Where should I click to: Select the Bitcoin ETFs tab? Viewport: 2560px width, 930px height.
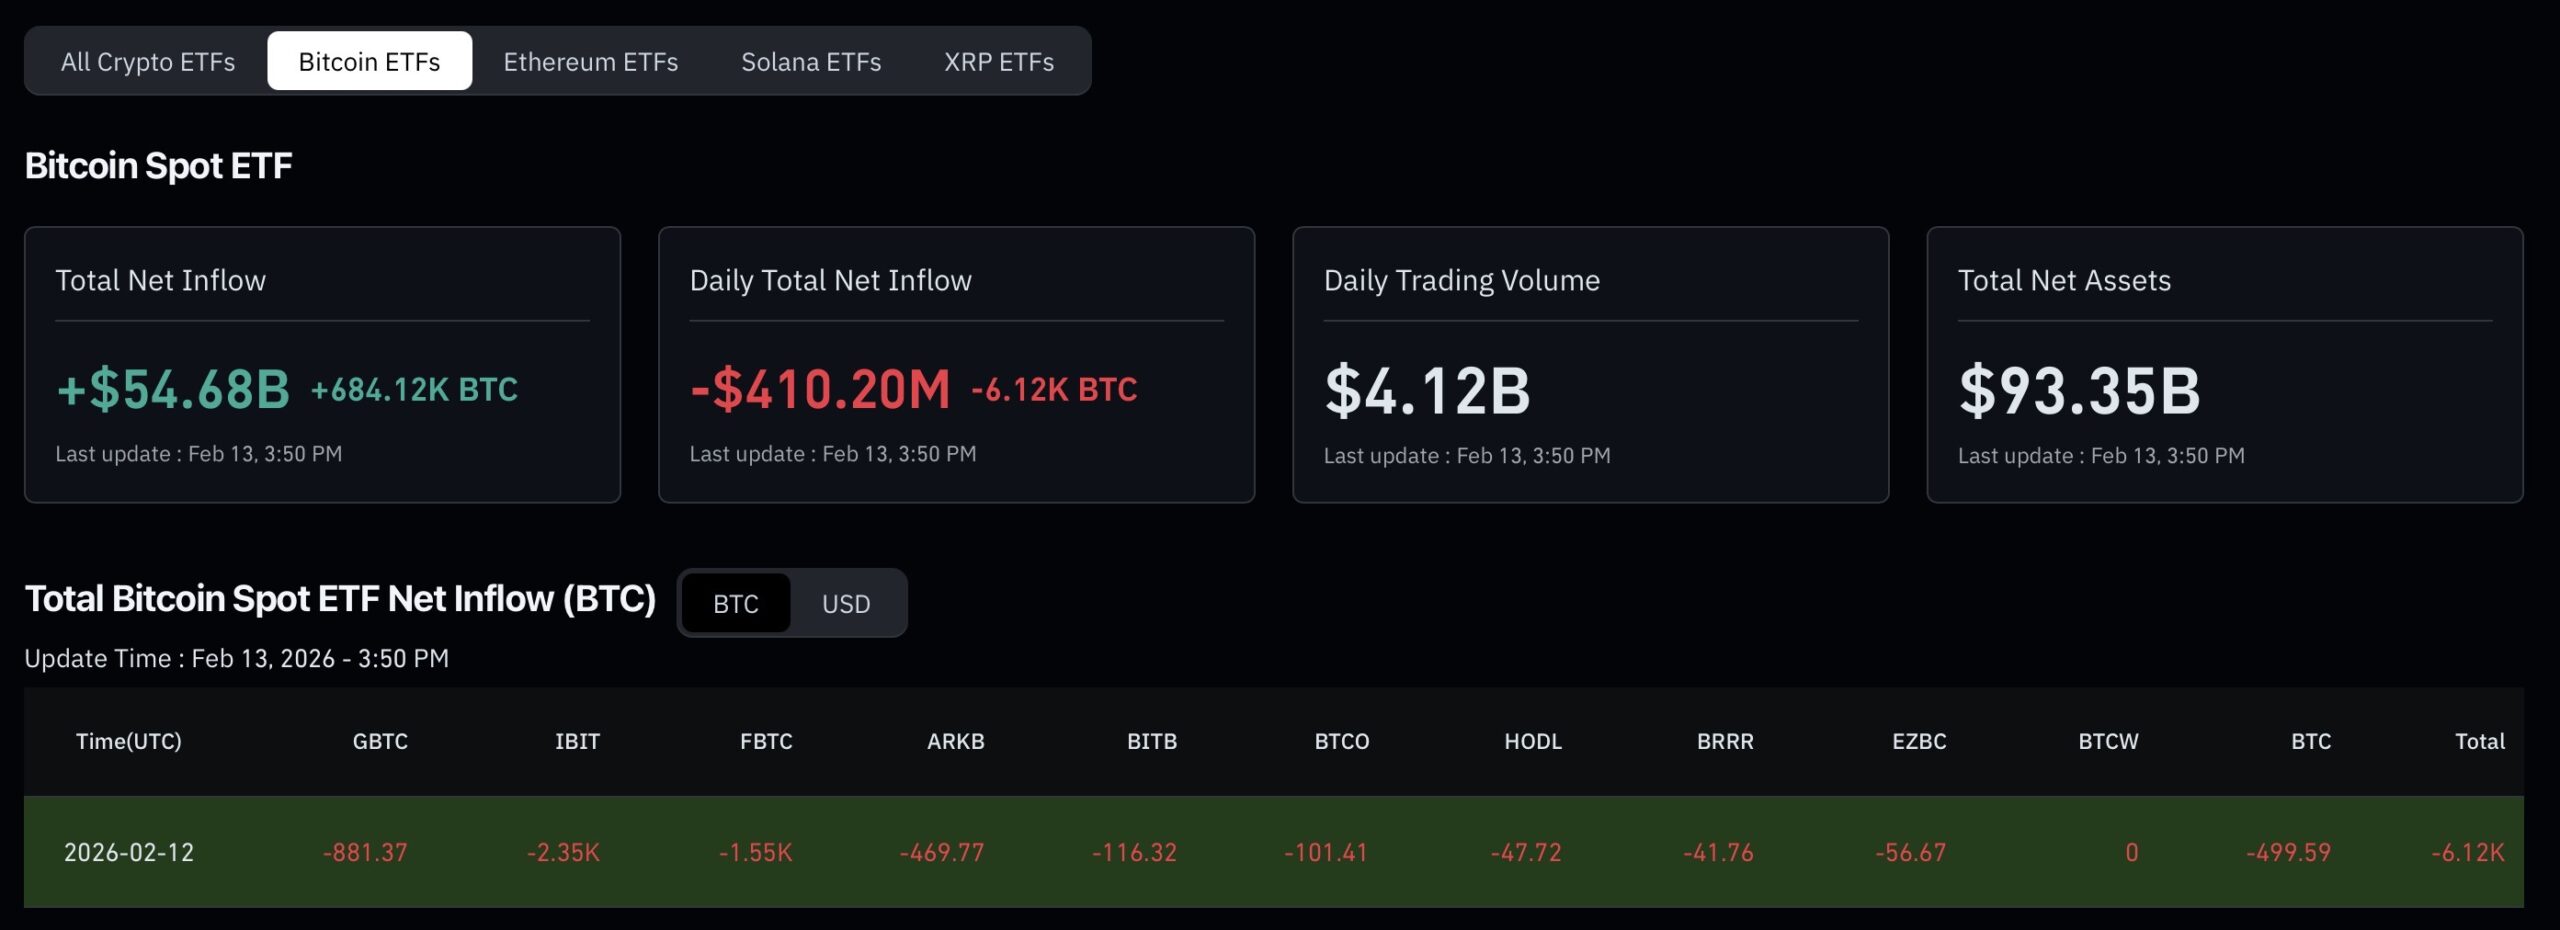pos(368,60)
